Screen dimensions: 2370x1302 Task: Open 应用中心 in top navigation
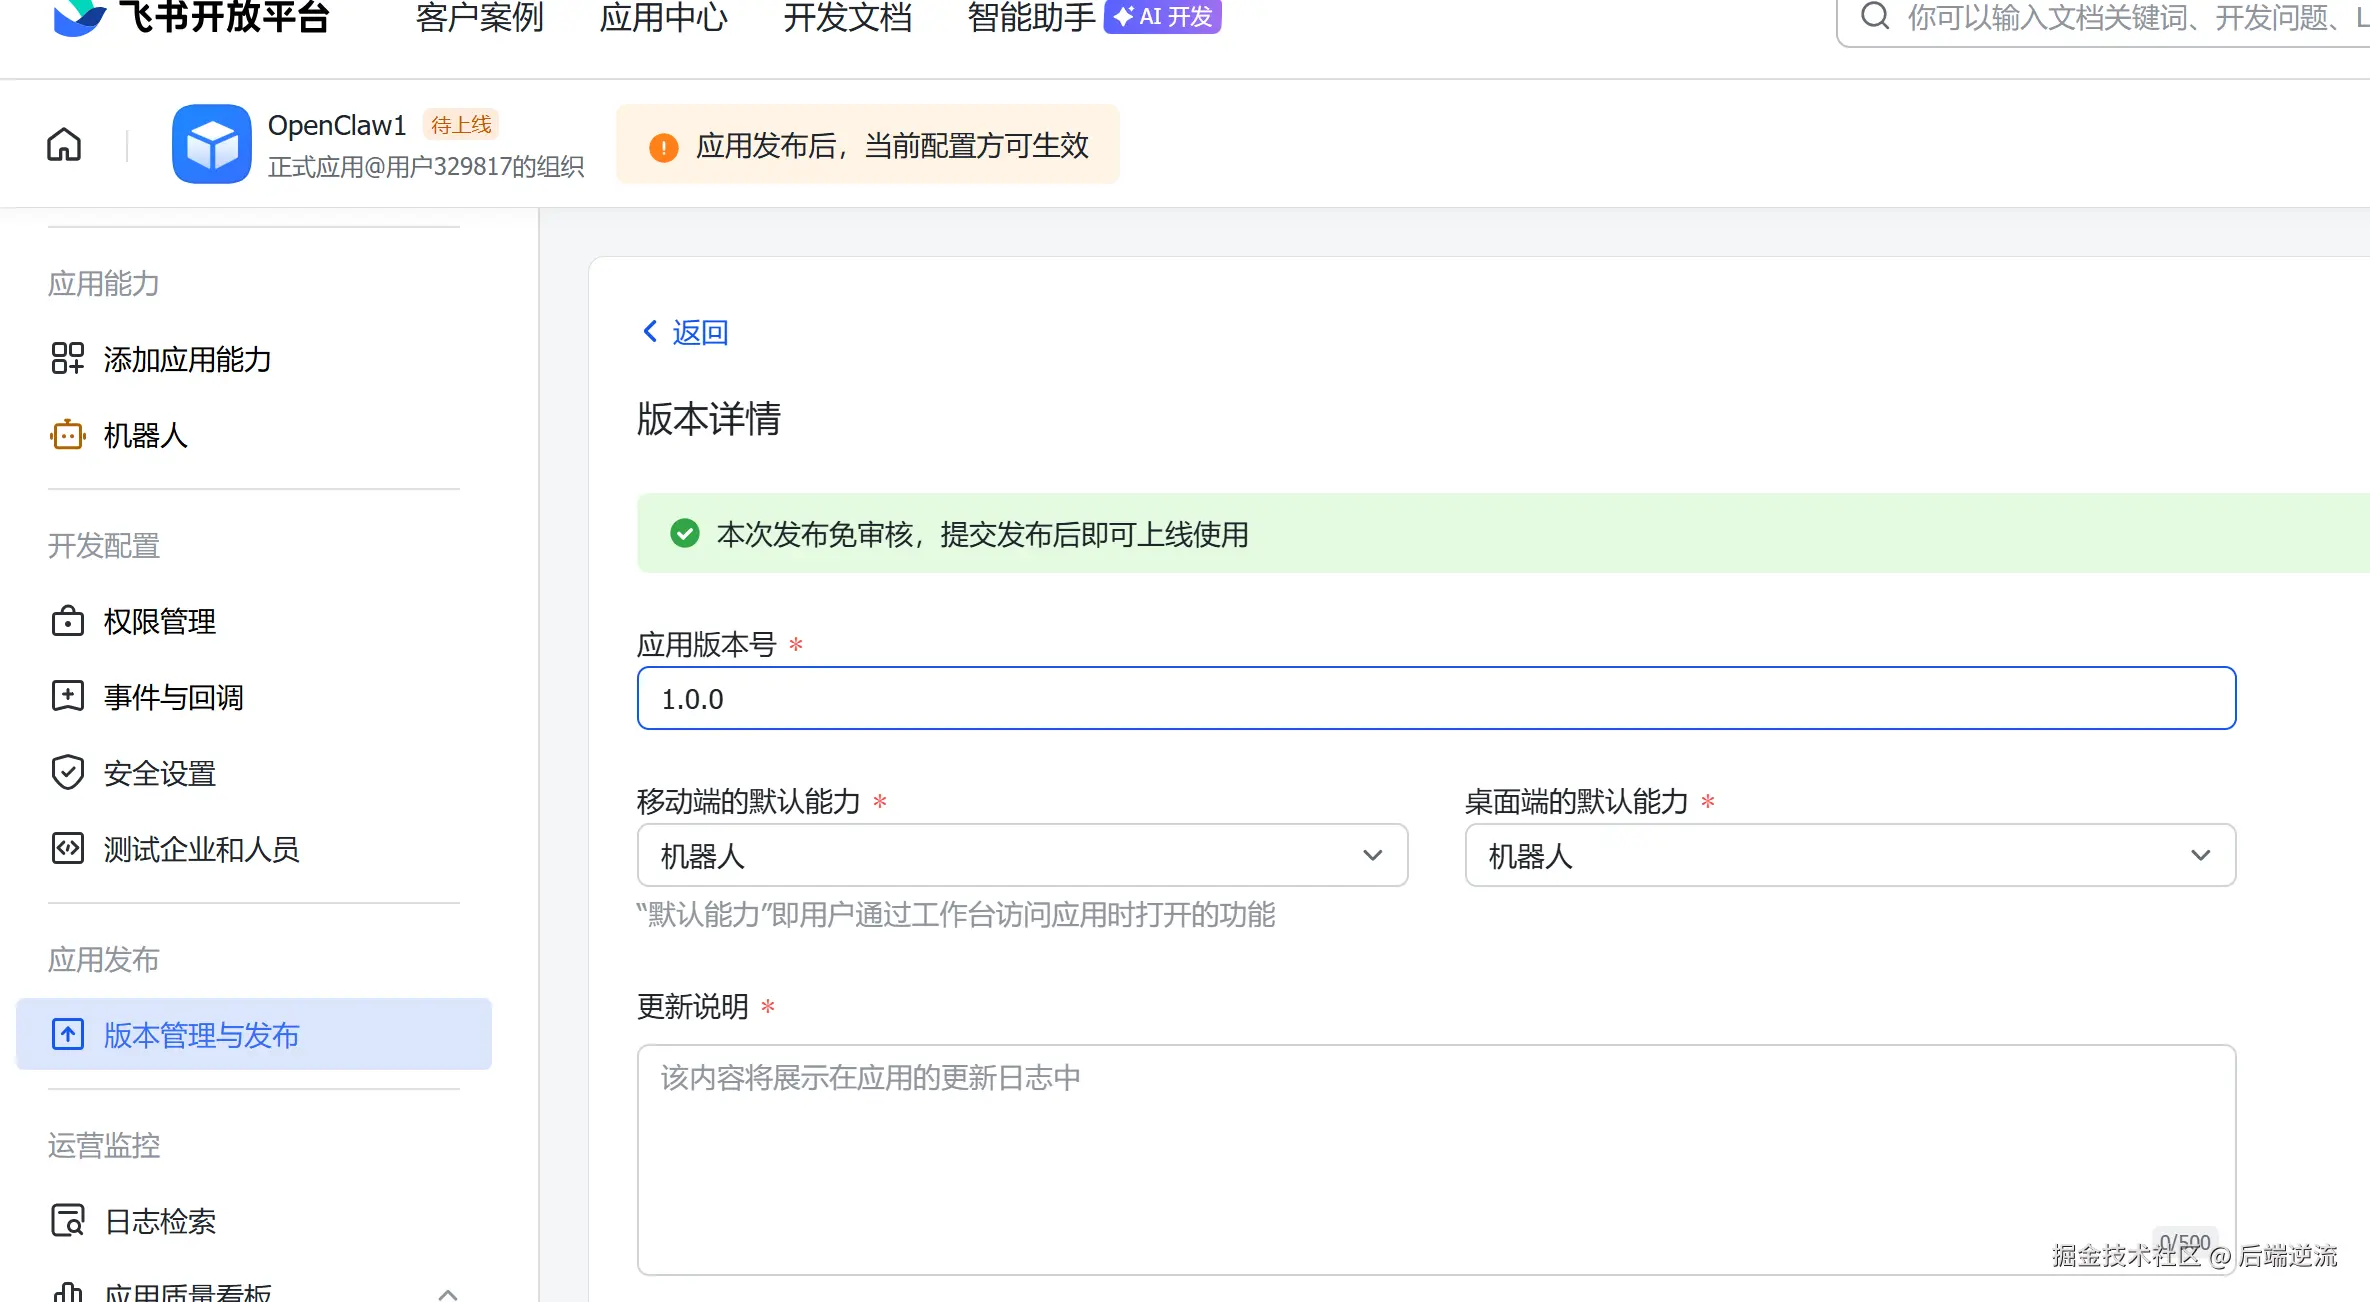click(x=663, y=17)
